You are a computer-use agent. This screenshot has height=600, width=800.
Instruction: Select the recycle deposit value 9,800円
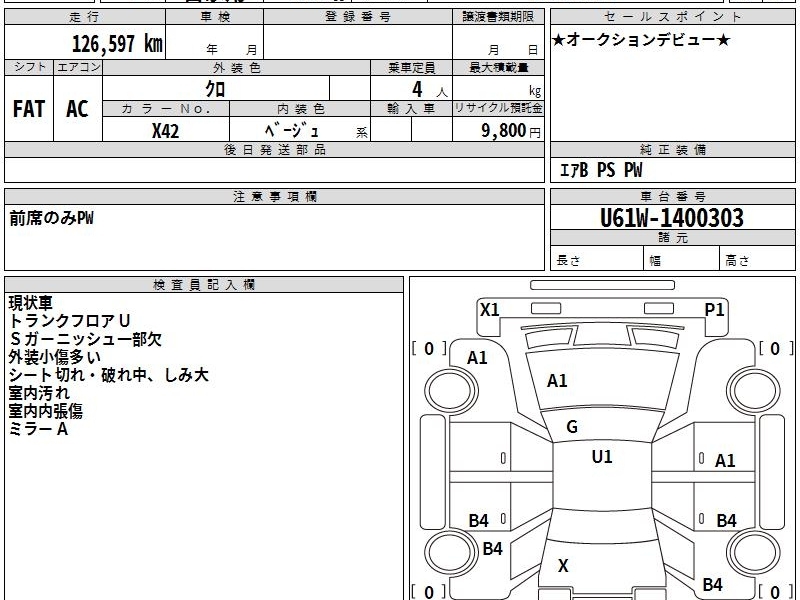(511, 131)
